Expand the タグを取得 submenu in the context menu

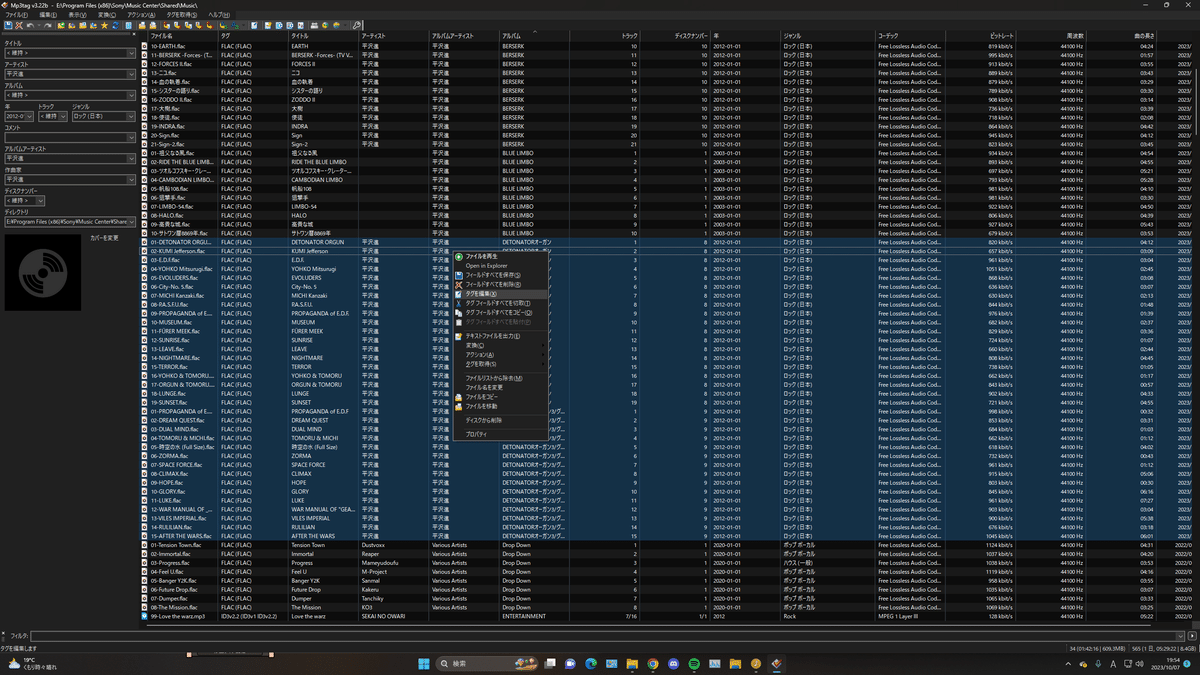499,364
